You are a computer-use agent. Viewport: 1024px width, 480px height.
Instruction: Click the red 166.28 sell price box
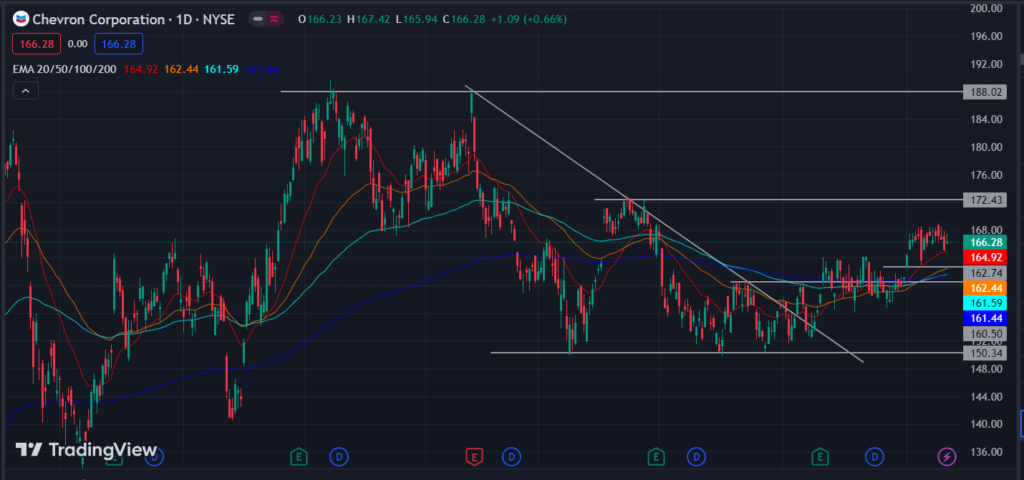(x=36, y=44)
